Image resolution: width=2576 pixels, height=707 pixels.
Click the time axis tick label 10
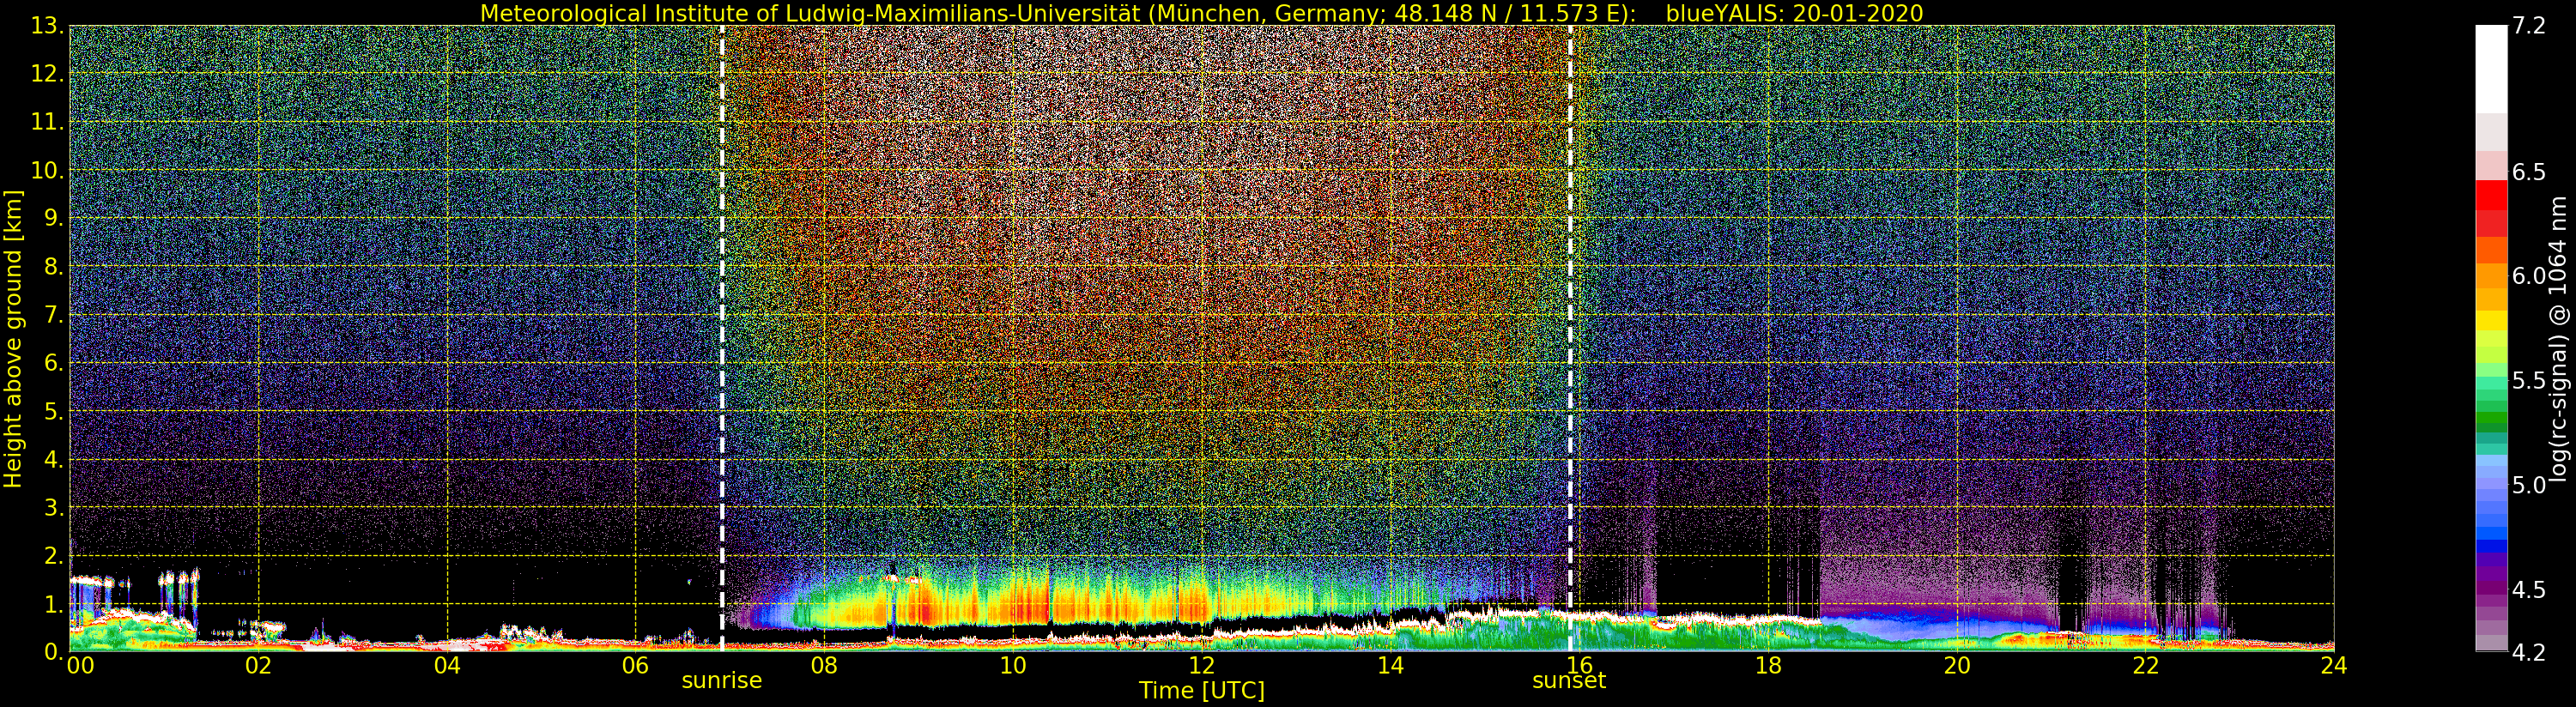1013,666
